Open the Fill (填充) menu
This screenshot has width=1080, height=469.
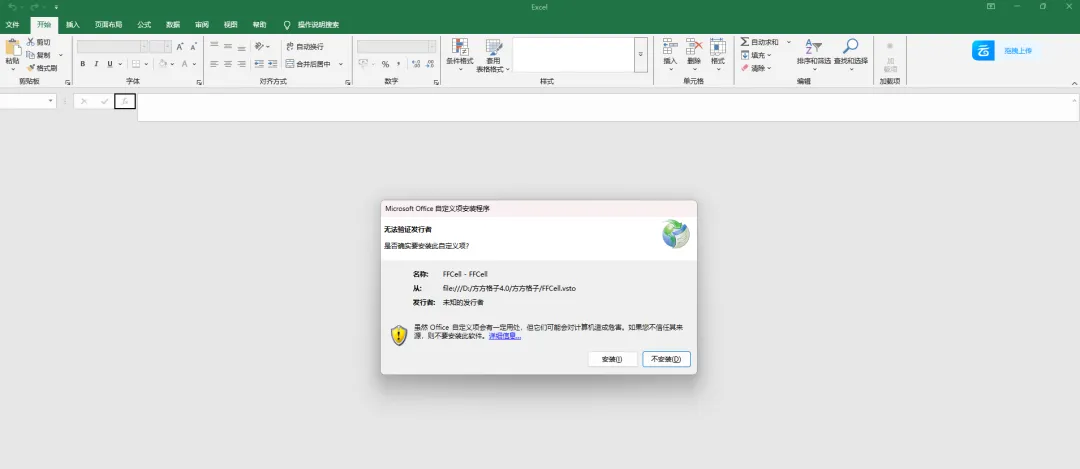756,55
